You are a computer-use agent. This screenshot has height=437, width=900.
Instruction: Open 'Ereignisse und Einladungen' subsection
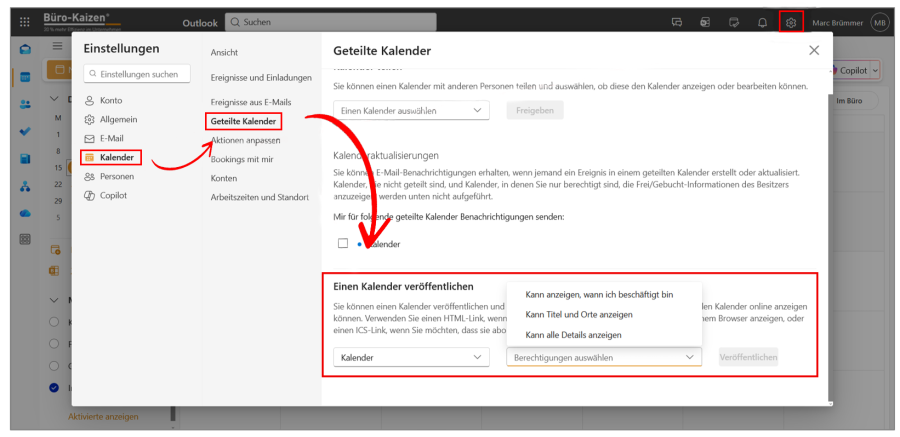pyautogui.click(x=261, y=77)
